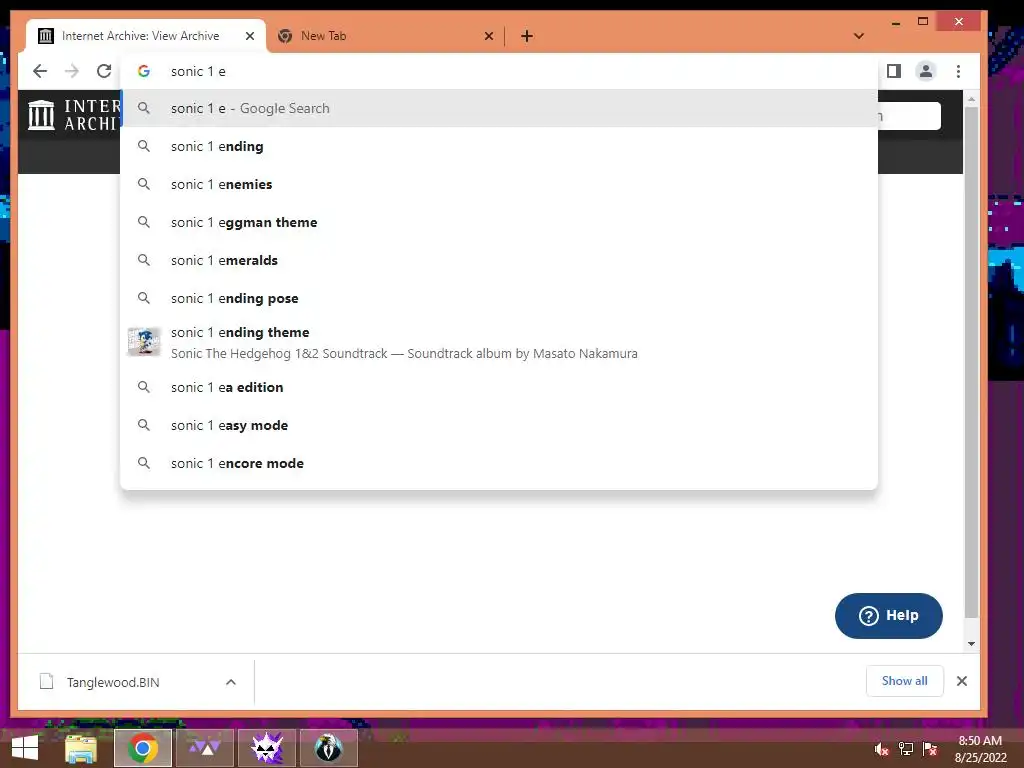Close the New Tab tab

point(488,36)
